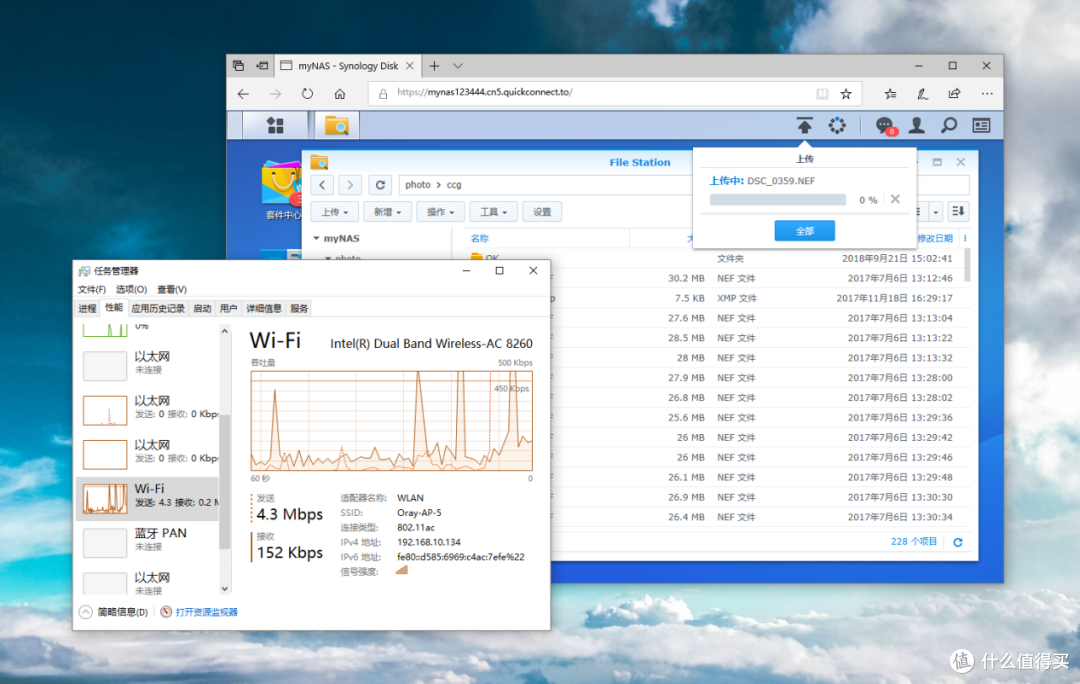Viewport: 1080px width, 684px height.
Task: Open the 工具 dropdown menu
Action: (493, 212)
